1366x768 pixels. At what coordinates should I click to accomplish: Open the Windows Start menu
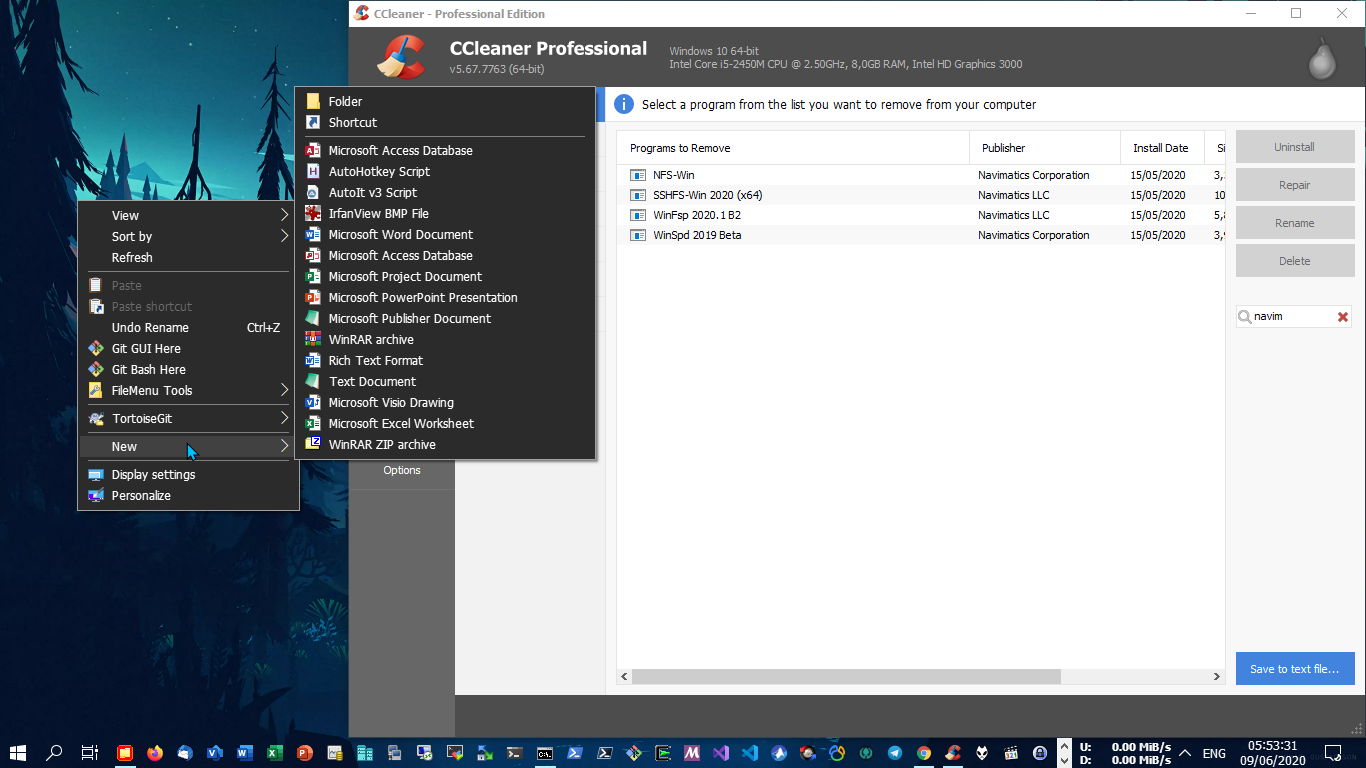17,752
